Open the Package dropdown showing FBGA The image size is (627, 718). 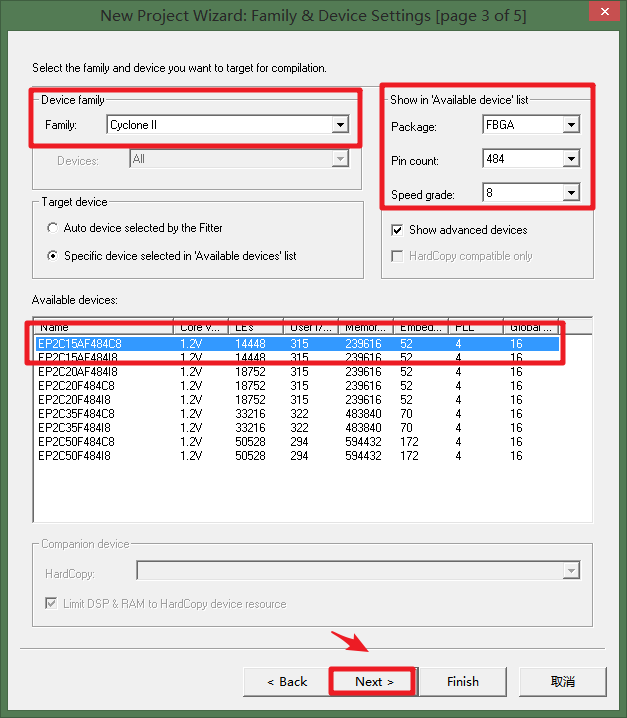pyautogui.click(x=531, y=125)
